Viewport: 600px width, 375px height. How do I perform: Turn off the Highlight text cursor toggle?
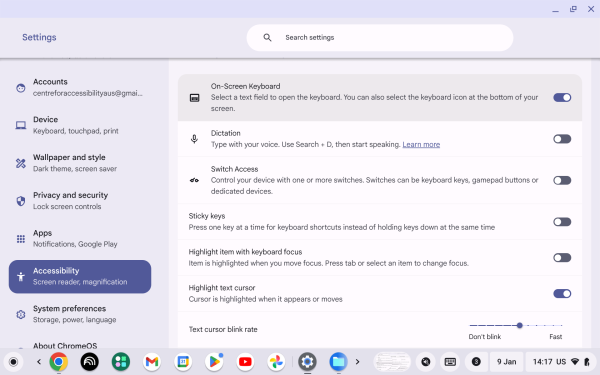(562, 293)
